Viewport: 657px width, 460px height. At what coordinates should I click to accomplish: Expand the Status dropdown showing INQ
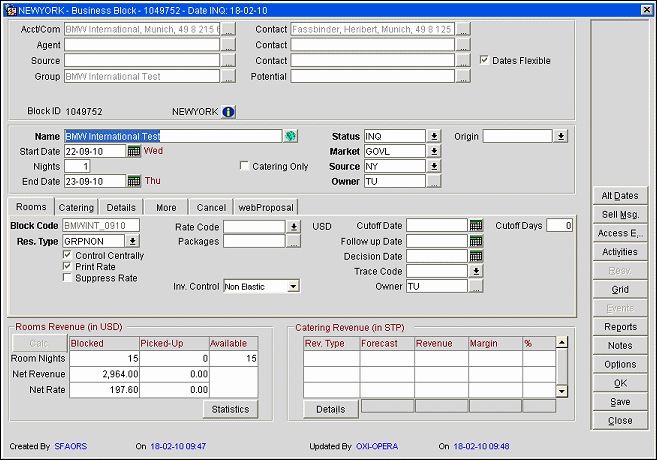click(434, 136)
